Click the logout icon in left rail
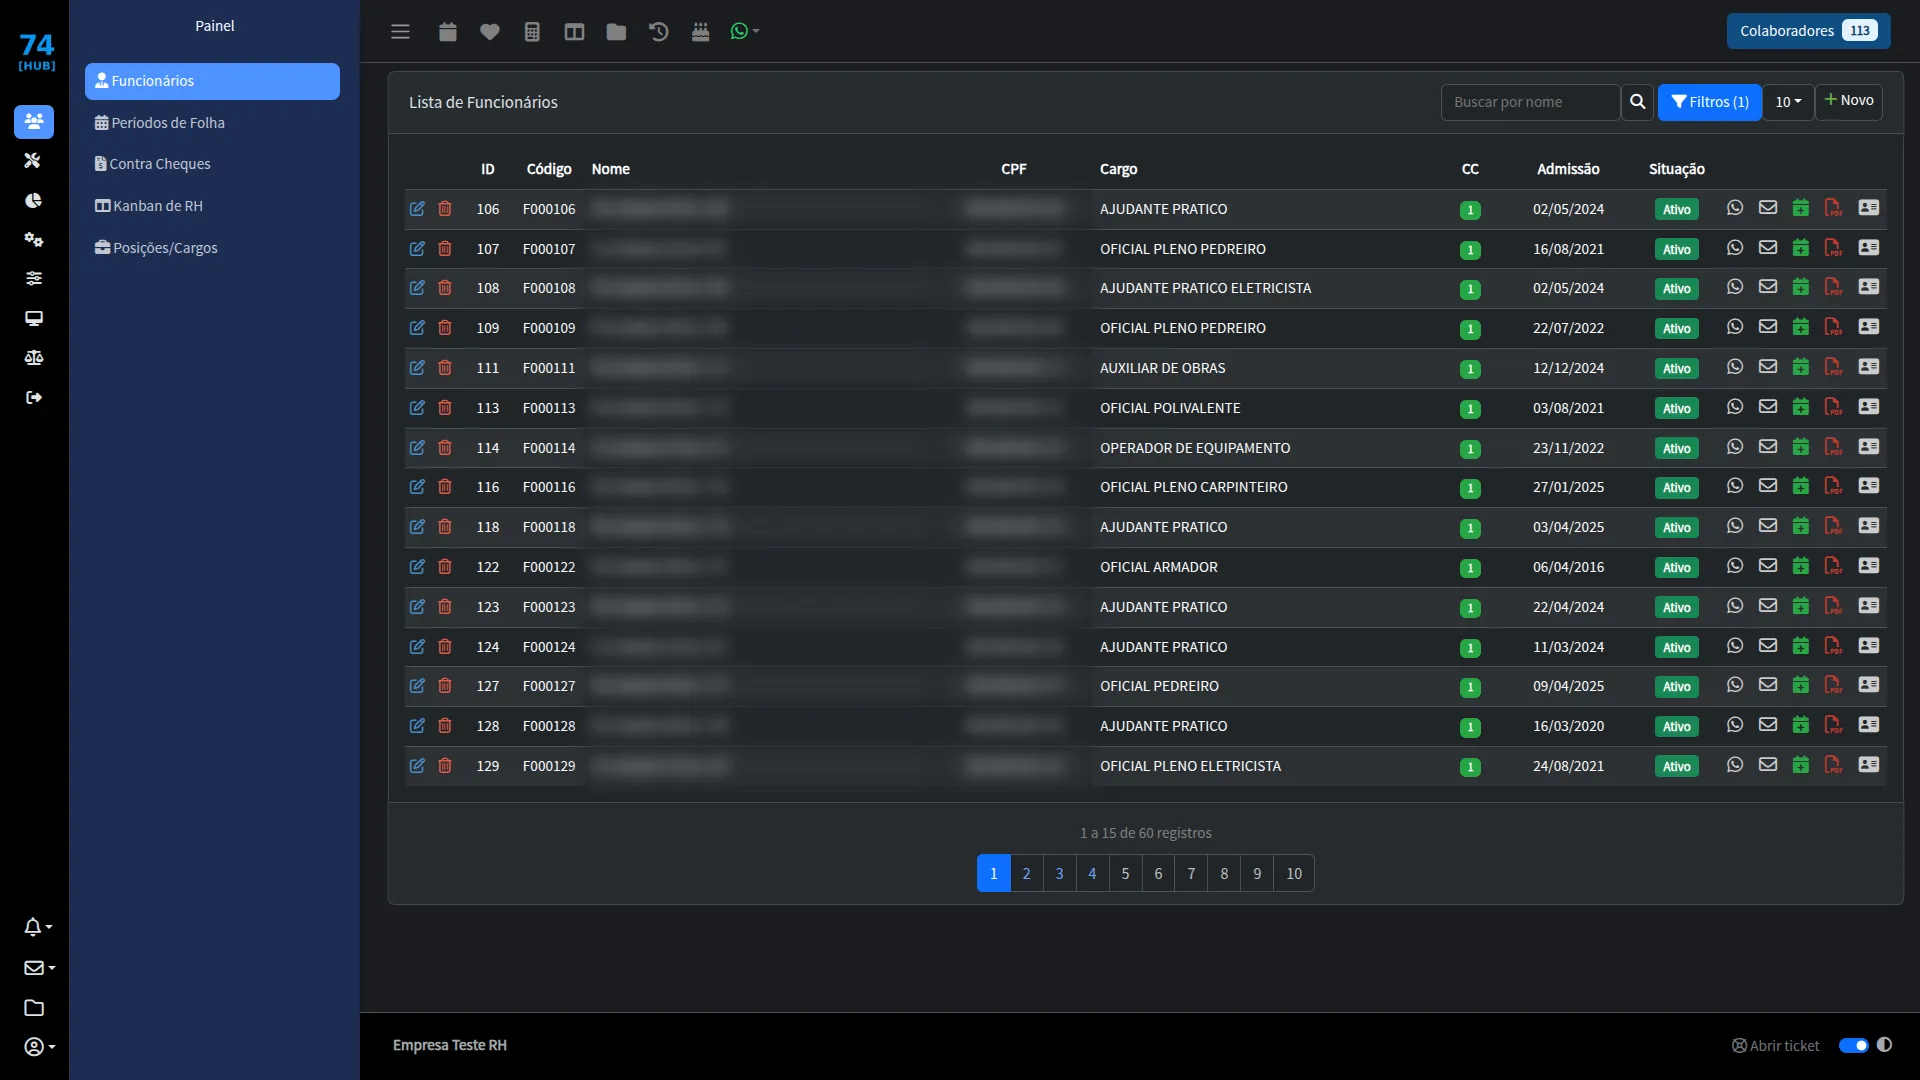This screenshot has height=1080, width=1920. coord(33,398)
